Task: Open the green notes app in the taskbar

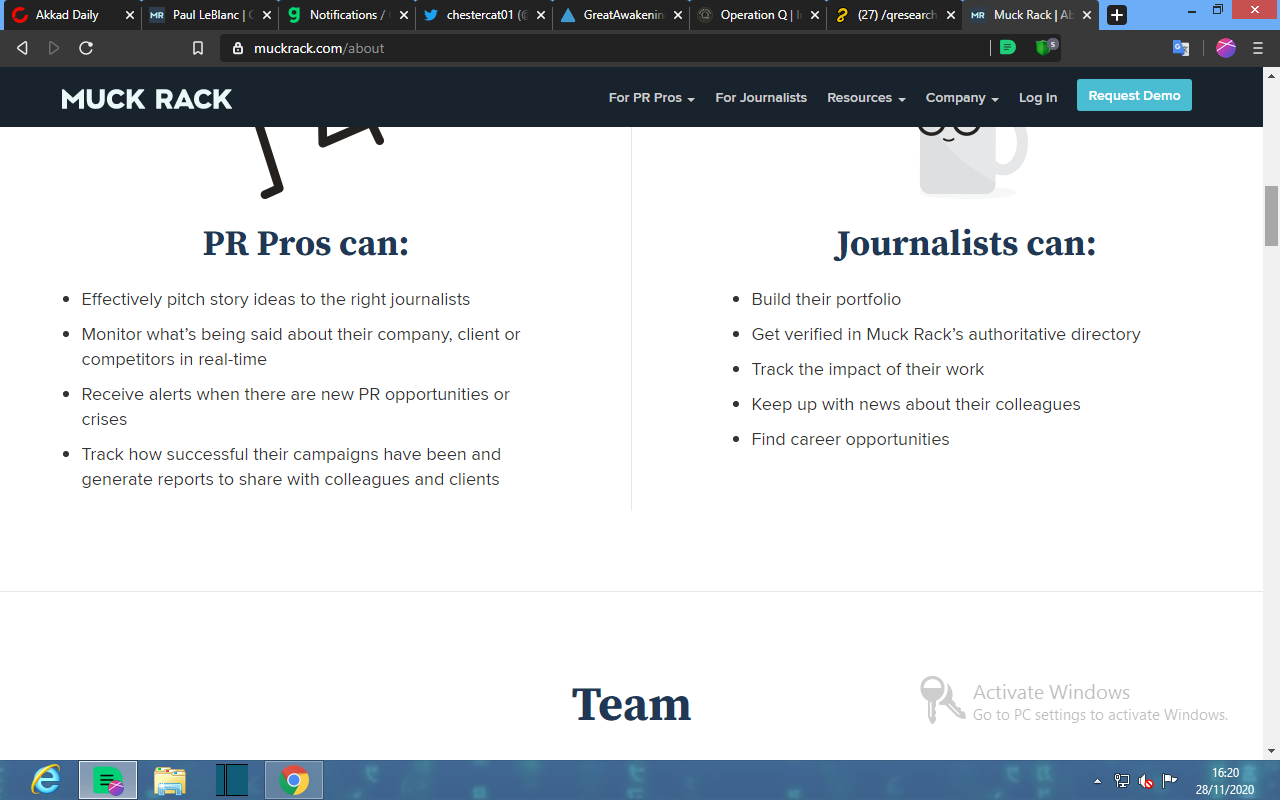Action: tap(108, 780)
